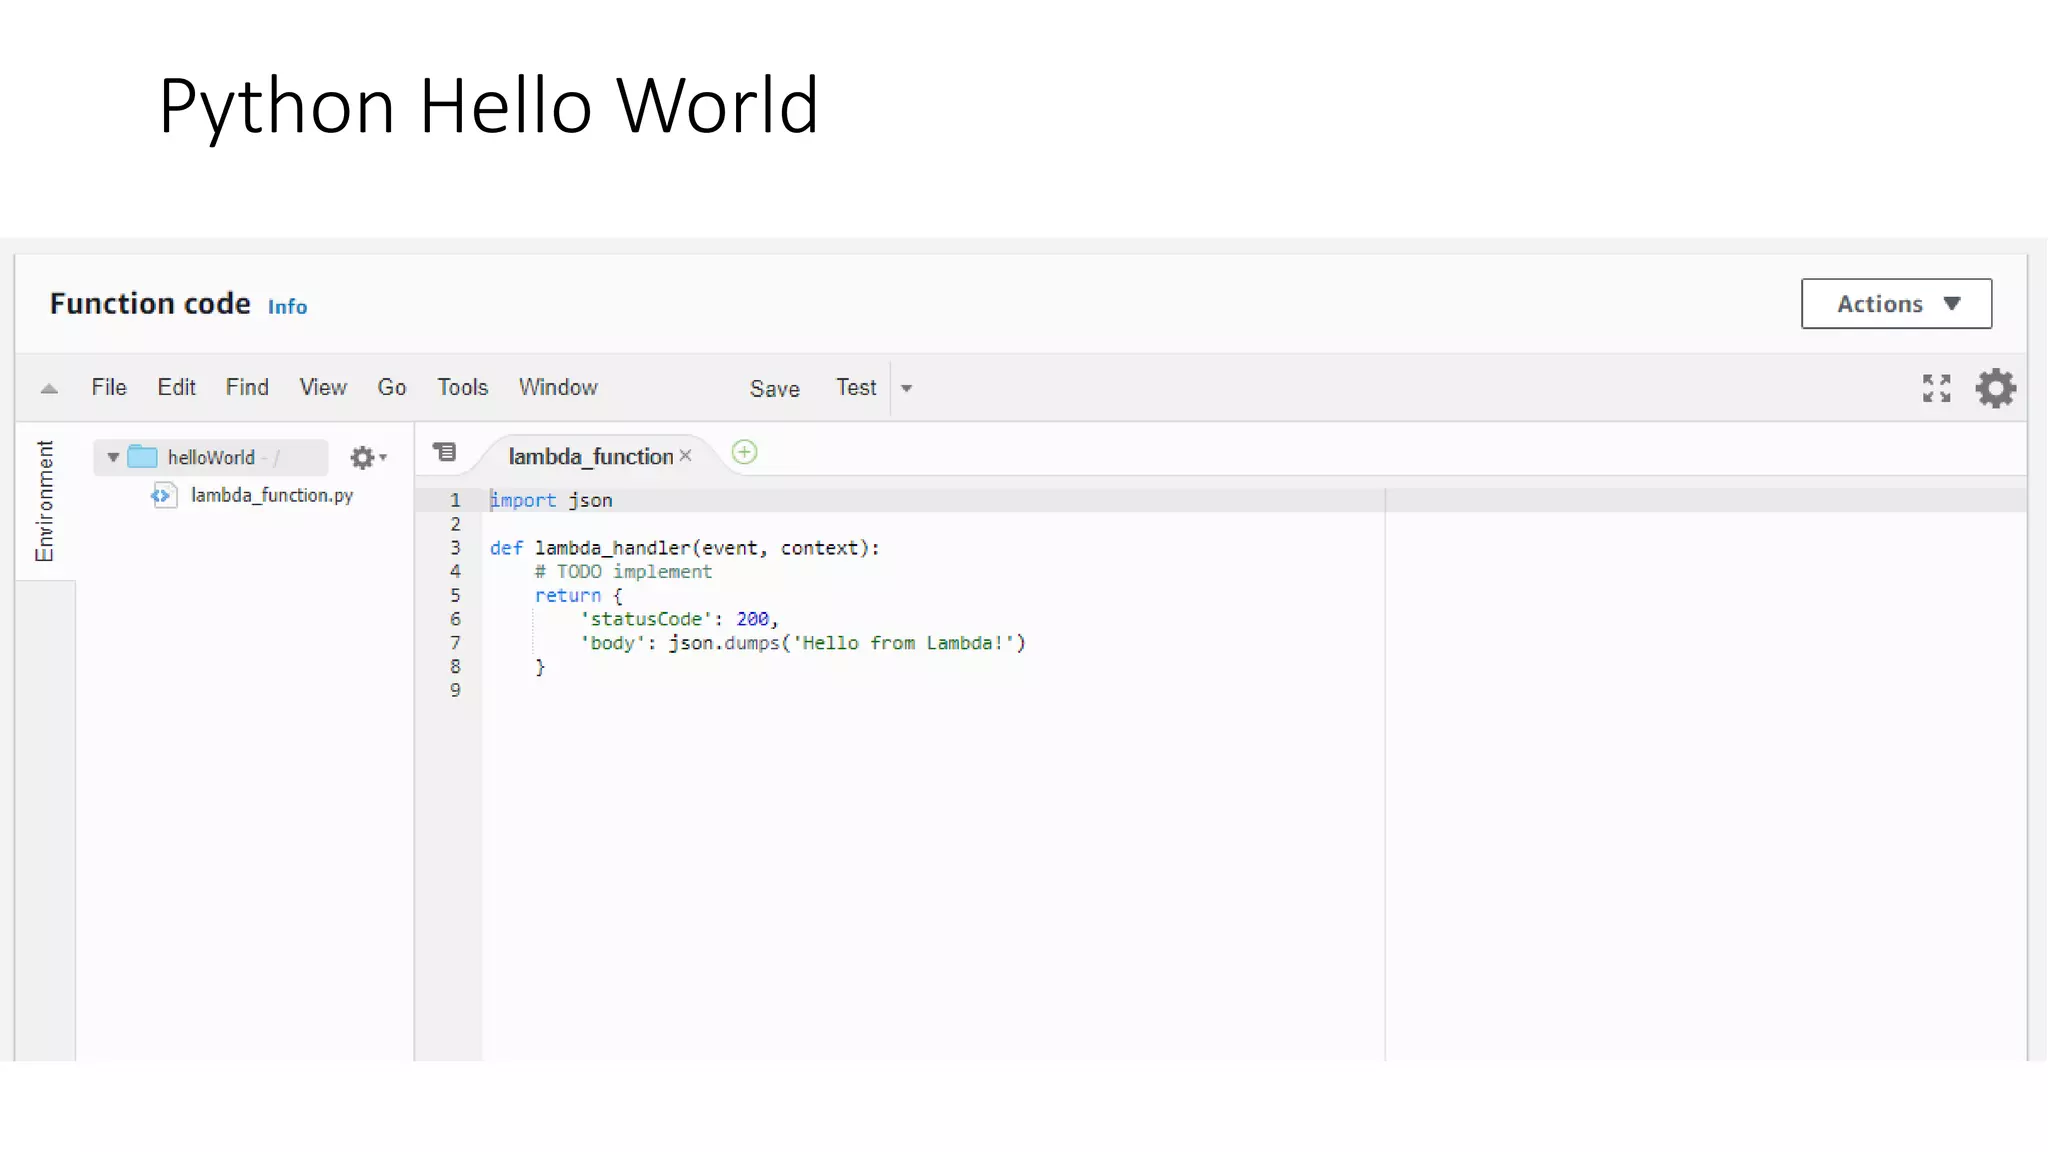Click the Info link beside Function code

[287, 307]
